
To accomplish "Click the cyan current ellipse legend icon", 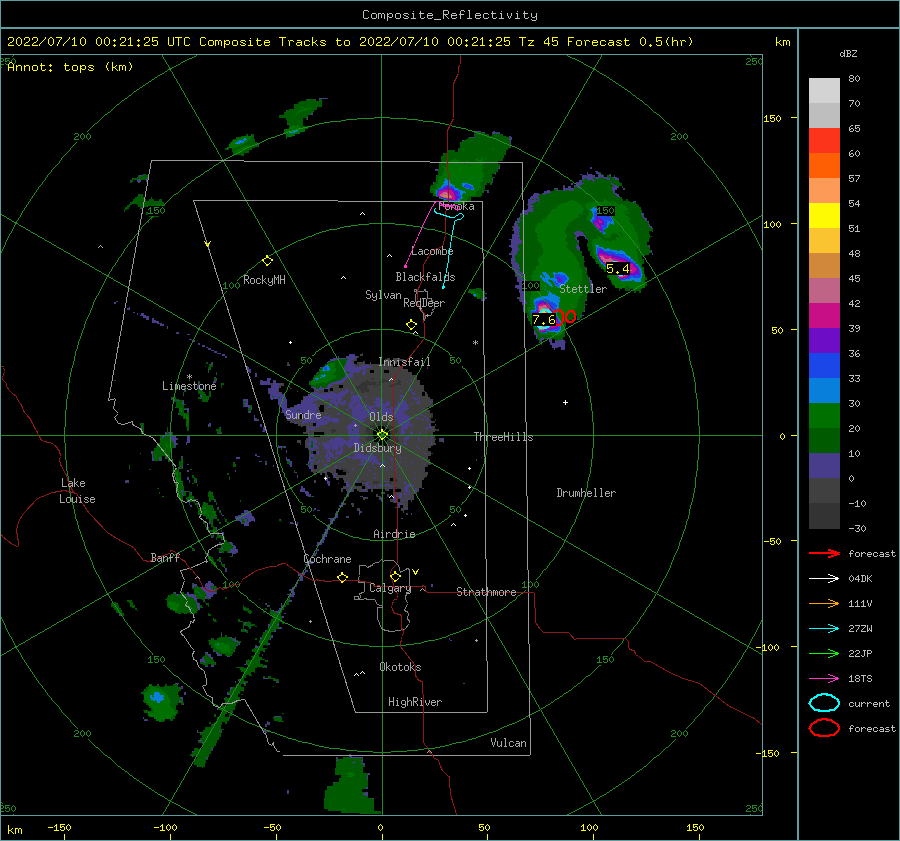I will click(824, 703).
